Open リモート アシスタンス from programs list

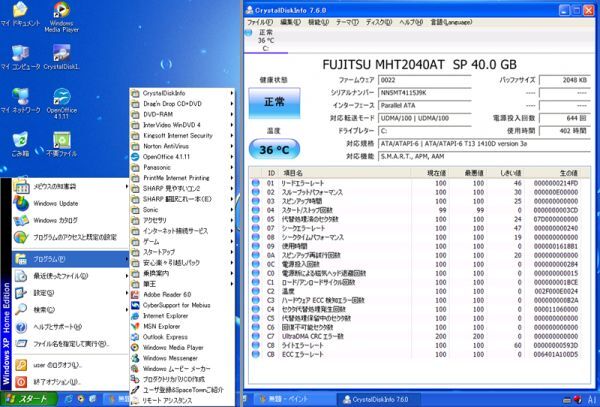click(182, 400)
